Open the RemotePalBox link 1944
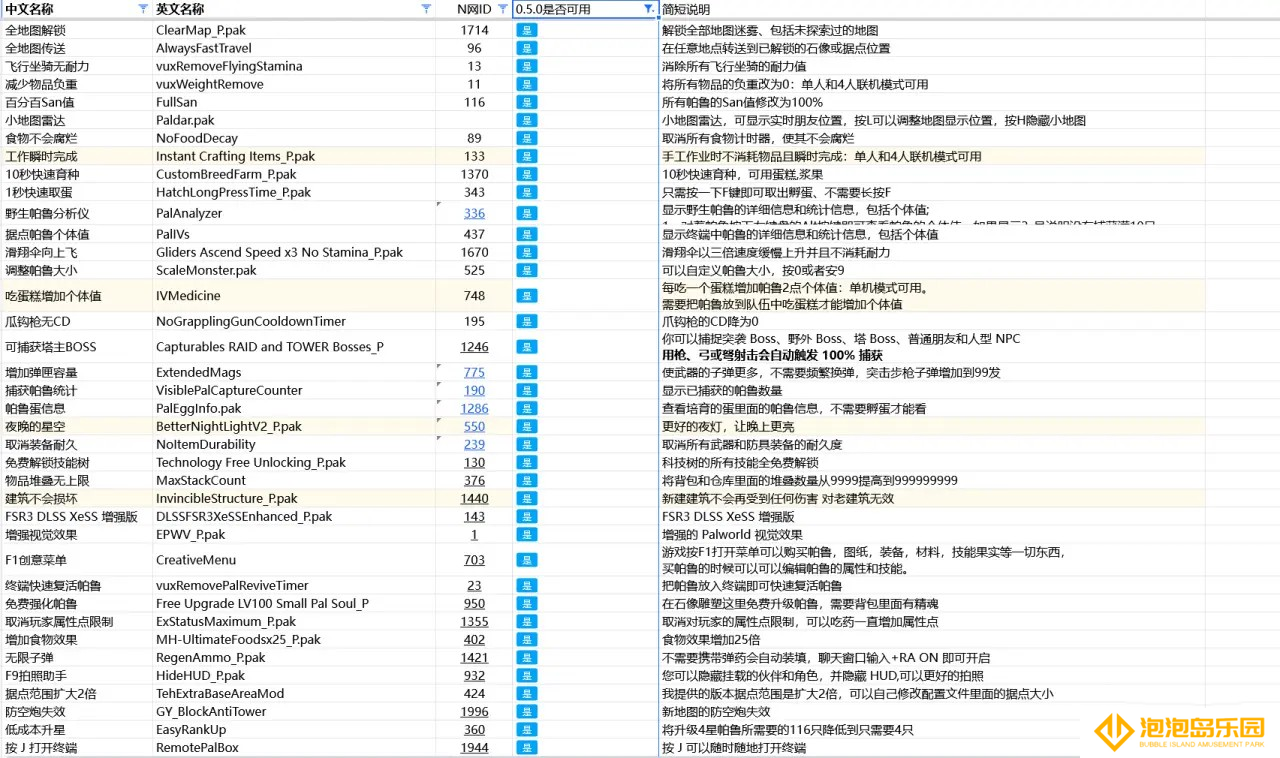1280x758 pixels. 474,747
